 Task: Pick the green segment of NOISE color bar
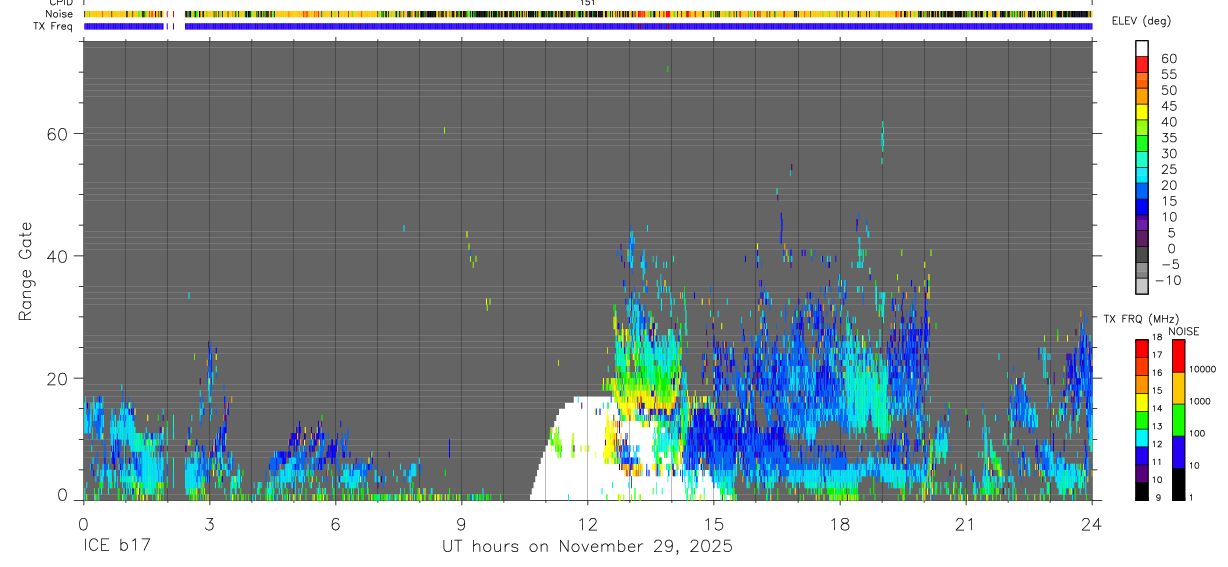pos(1178,420)
